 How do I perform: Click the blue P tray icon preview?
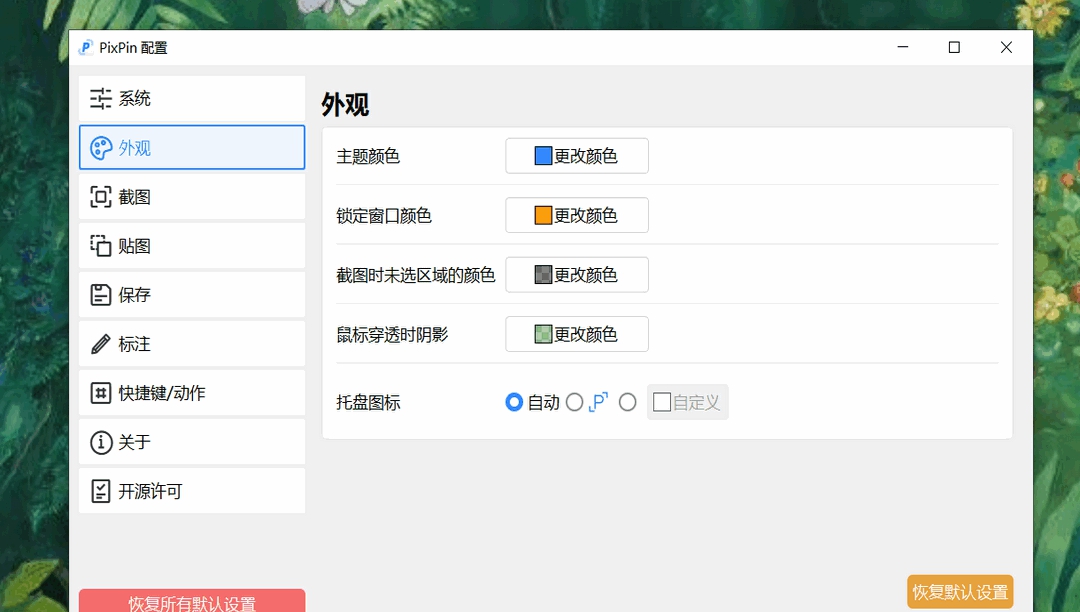pyautogui.click(x=599, y=402)
